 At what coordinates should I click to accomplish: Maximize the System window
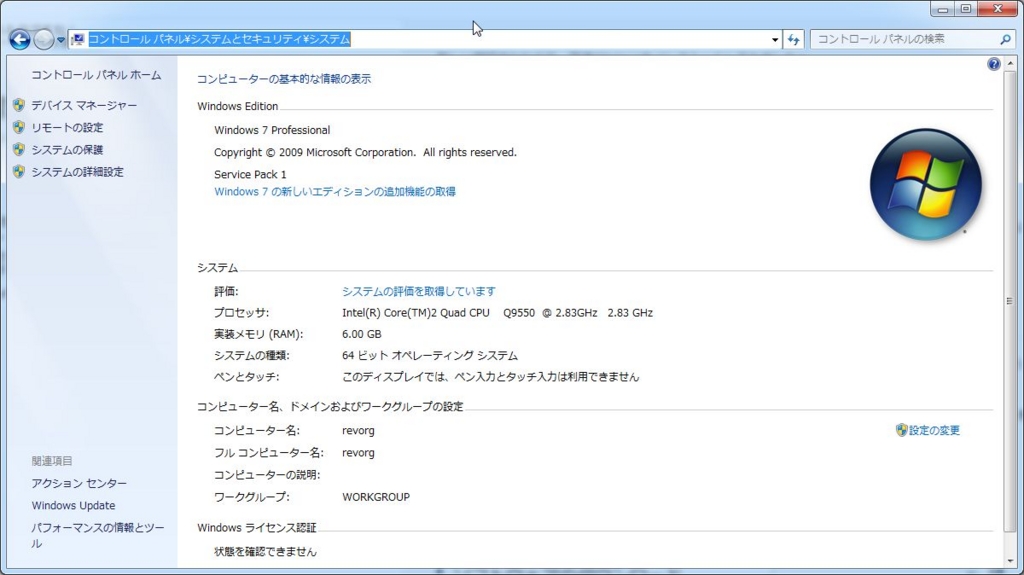tap(966, 9)
